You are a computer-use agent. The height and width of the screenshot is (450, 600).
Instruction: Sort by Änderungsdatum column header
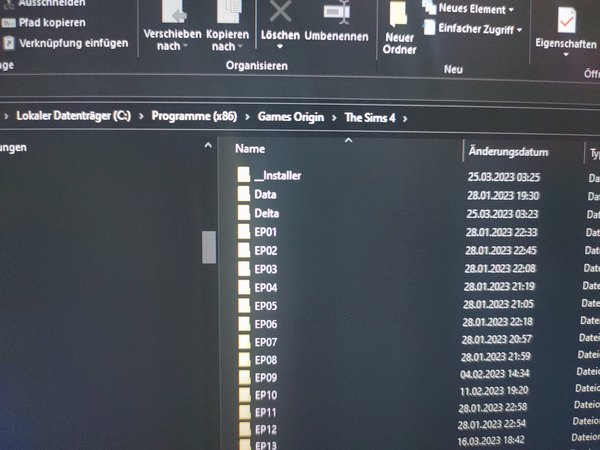[508, 152]
